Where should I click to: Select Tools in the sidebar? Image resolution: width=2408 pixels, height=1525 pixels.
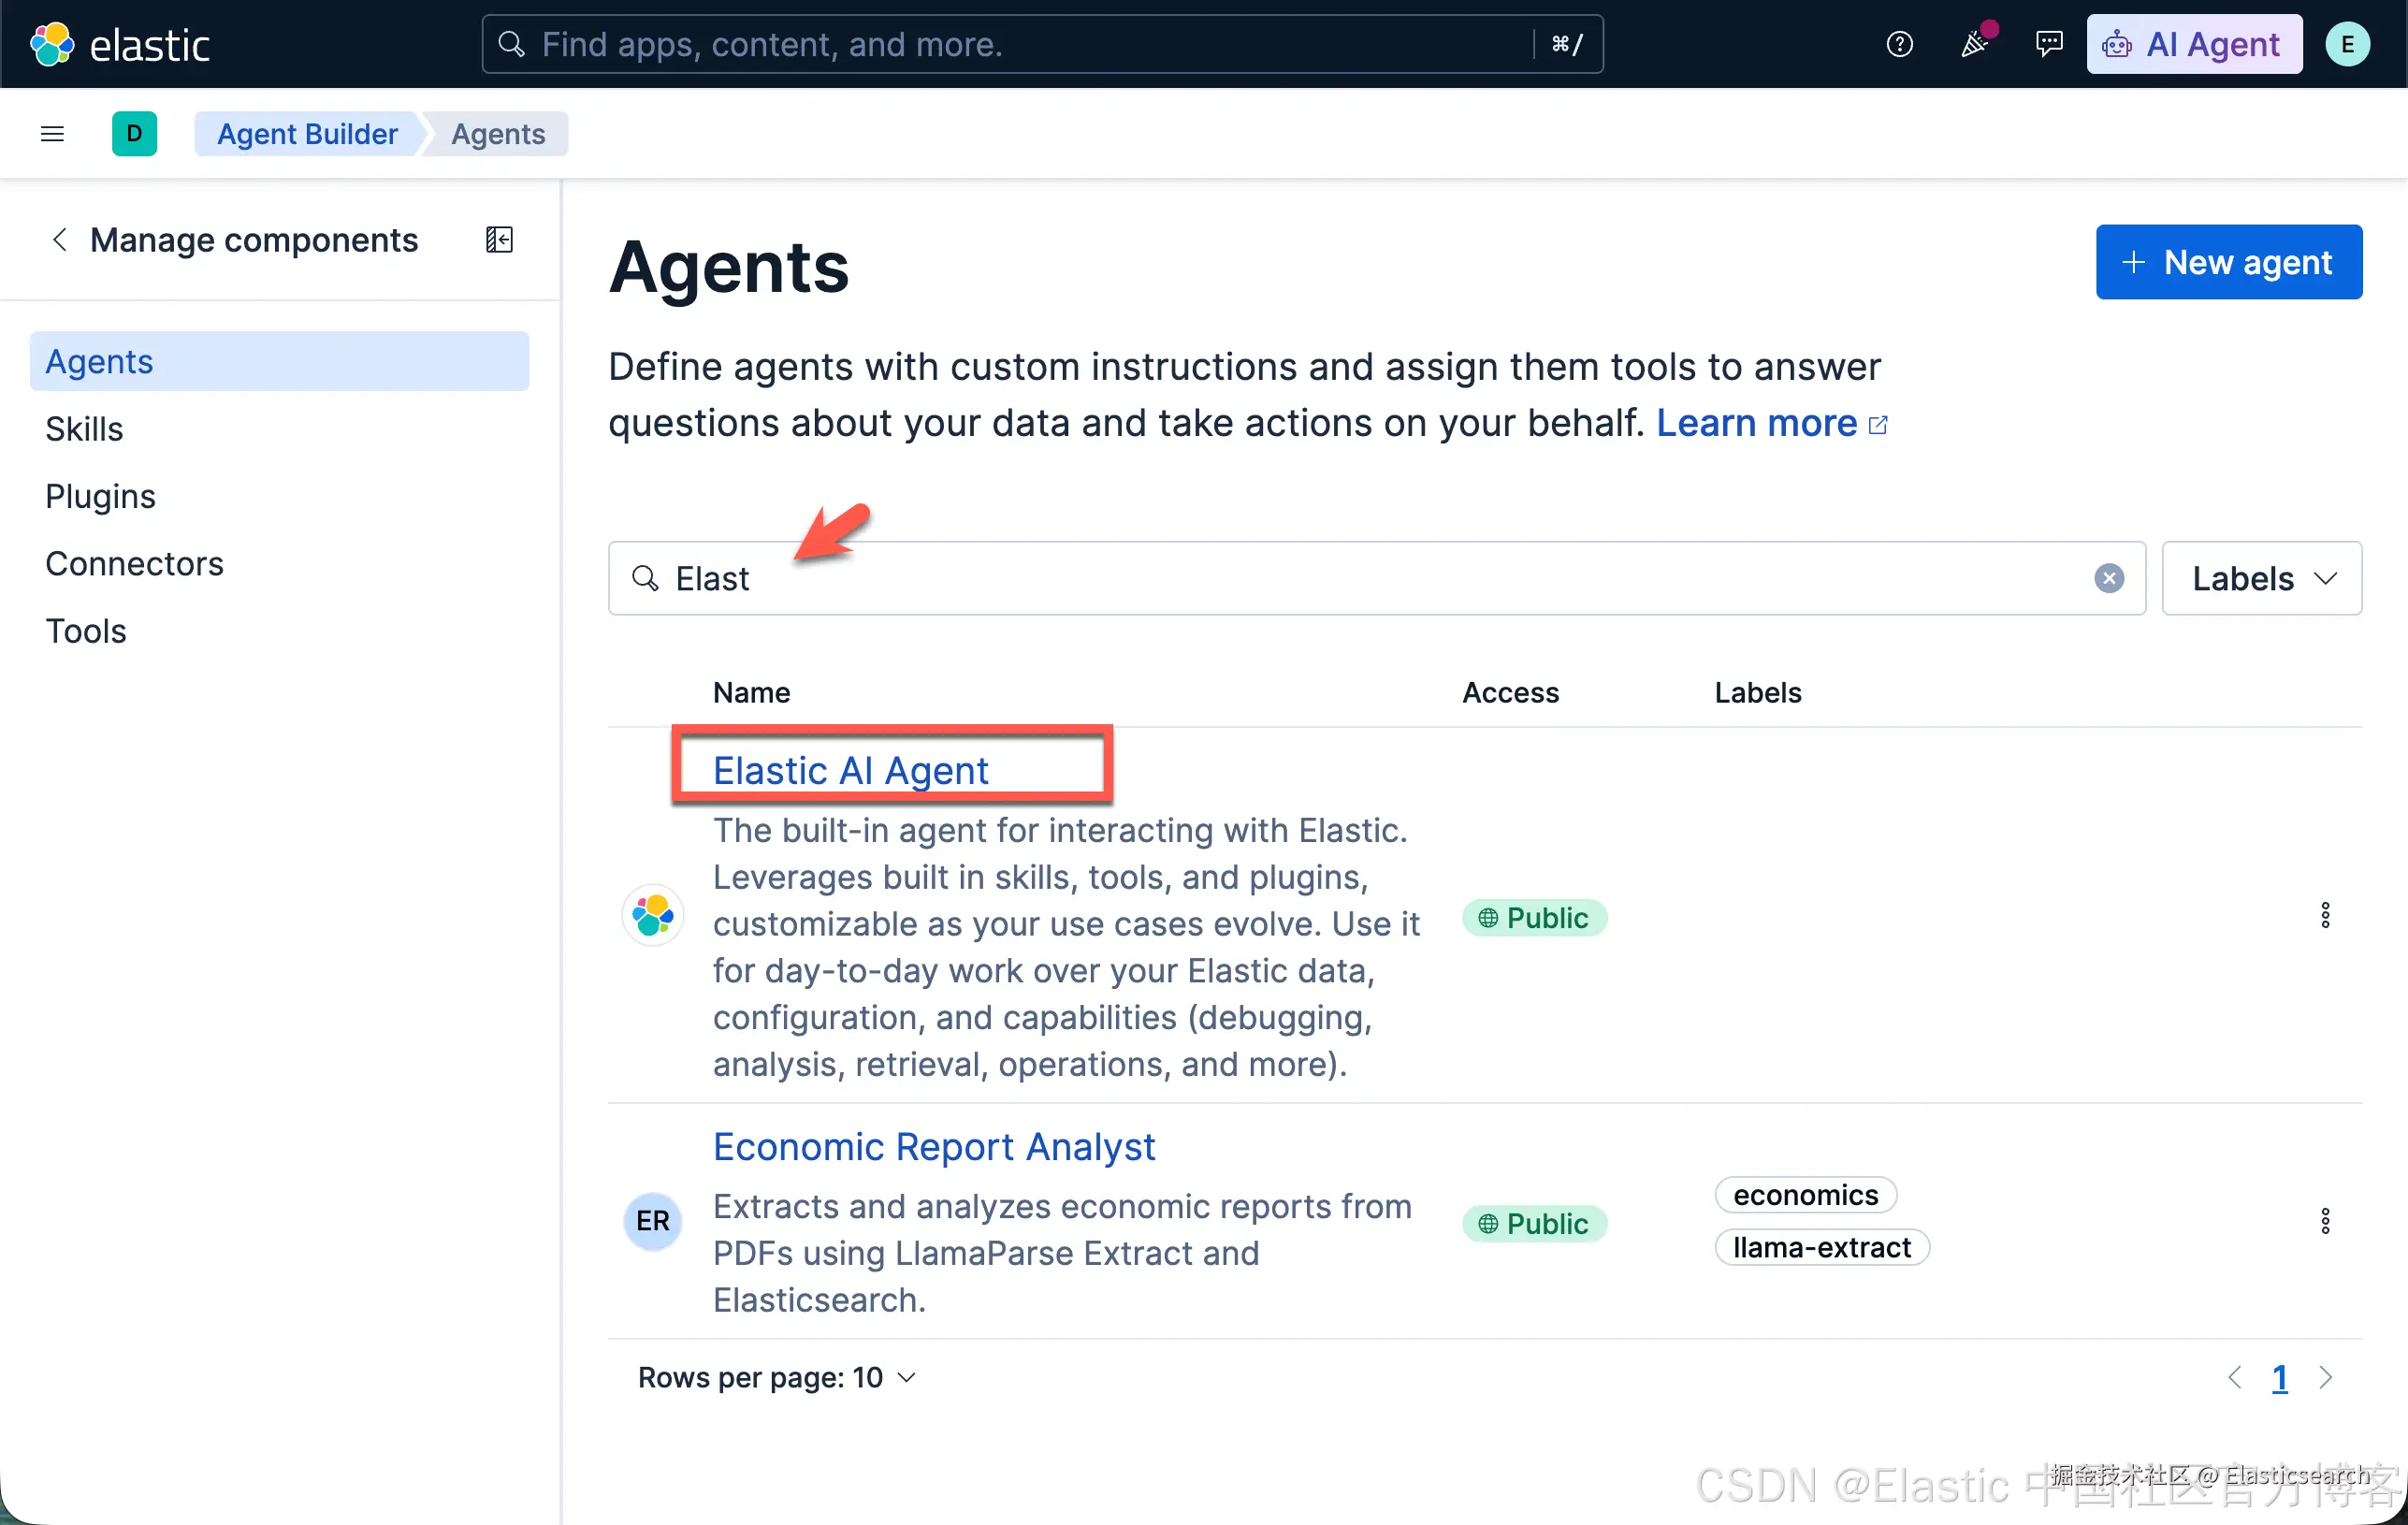pos(86,630)
